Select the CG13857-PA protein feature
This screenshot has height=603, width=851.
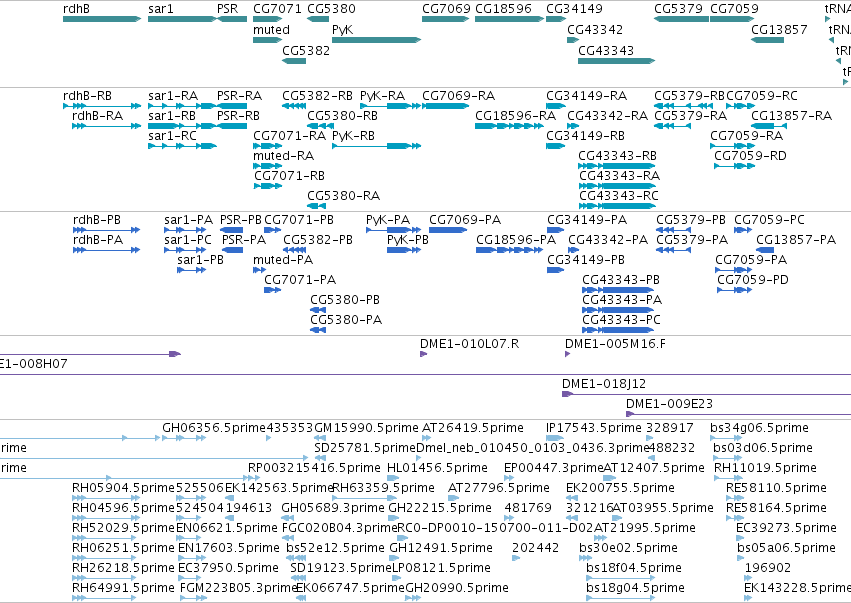click(765, 250)
